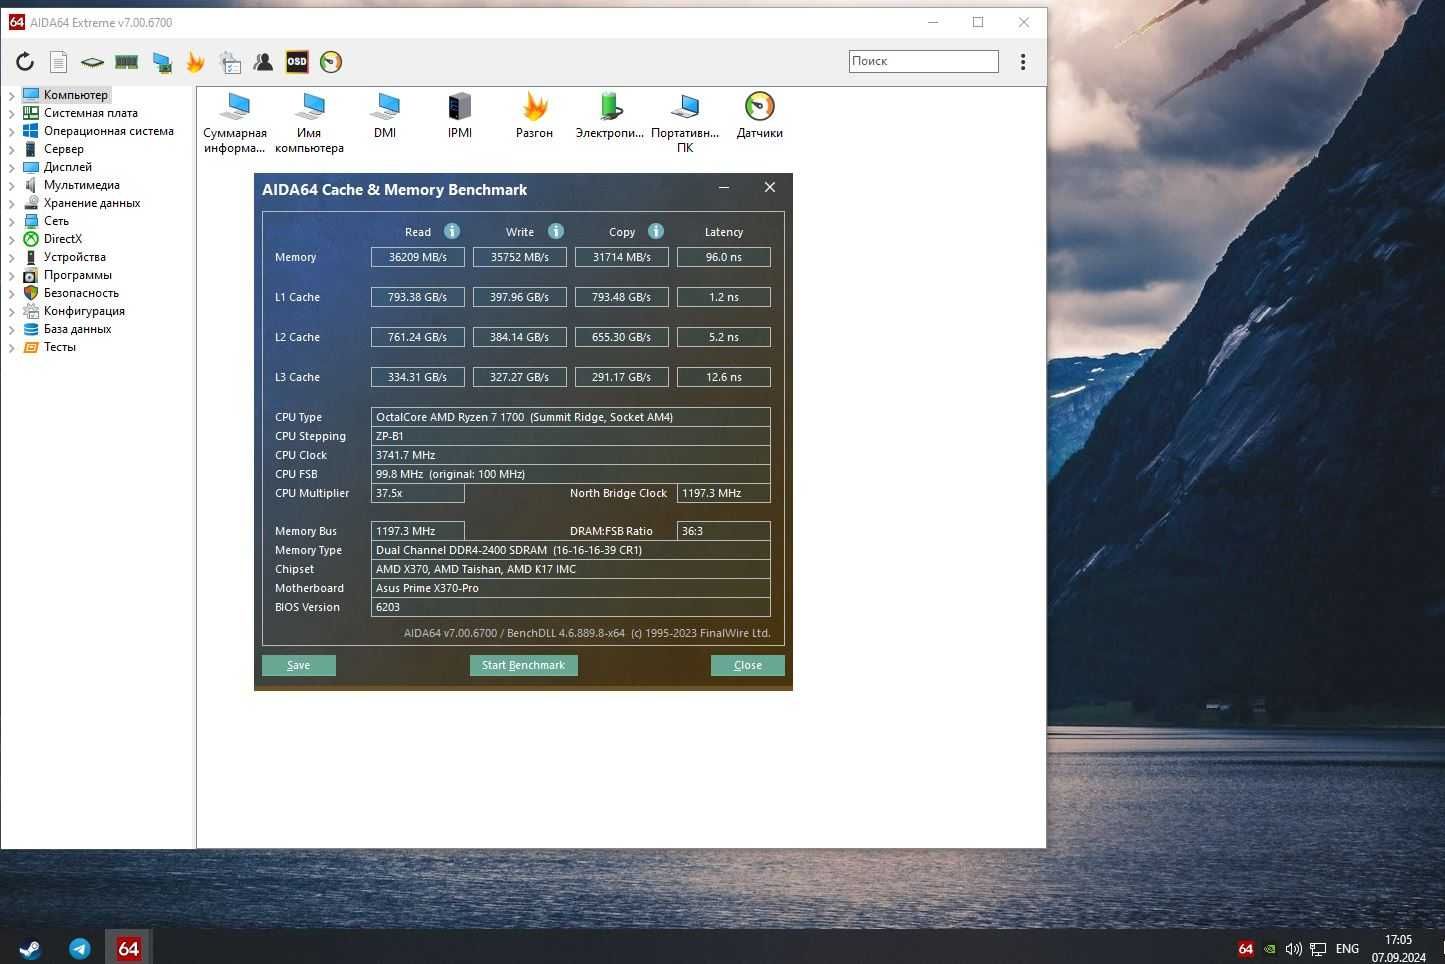Open the IPMI server icon
Image resolution: width=1445 pixels, height=964 pixels.
460,116
